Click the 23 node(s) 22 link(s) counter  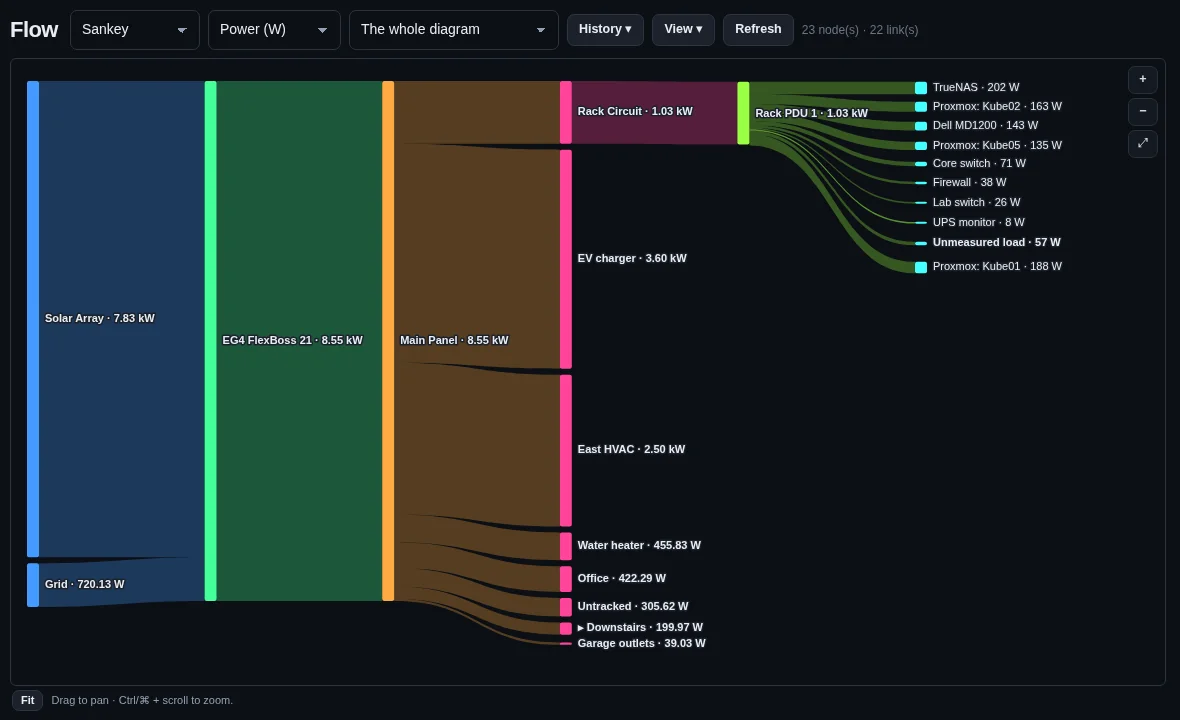(859, 30)
